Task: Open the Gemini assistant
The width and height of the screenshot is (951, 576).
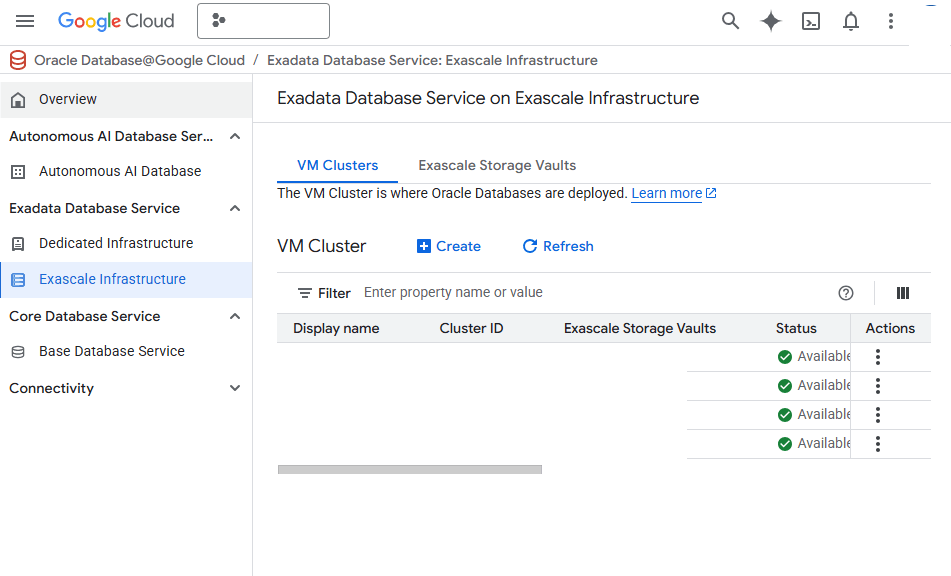Action: (x=770, y=20)
